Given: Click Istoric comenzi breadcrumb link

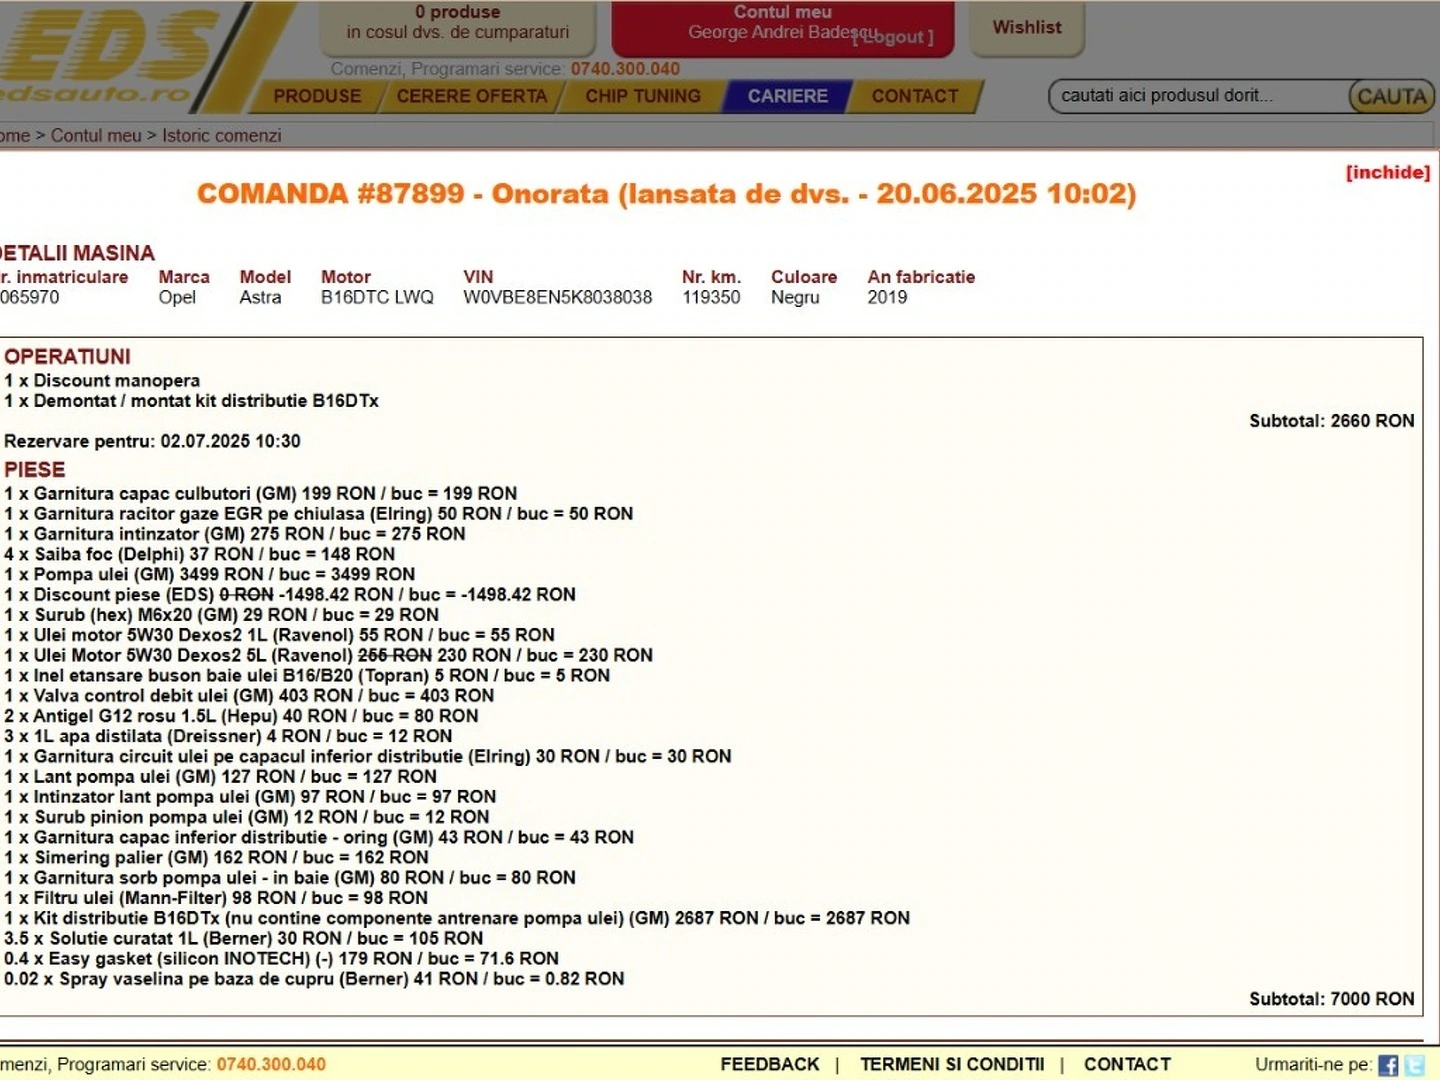Looking at the screenshot, I should pyautogui.click(x=221, y=135).
